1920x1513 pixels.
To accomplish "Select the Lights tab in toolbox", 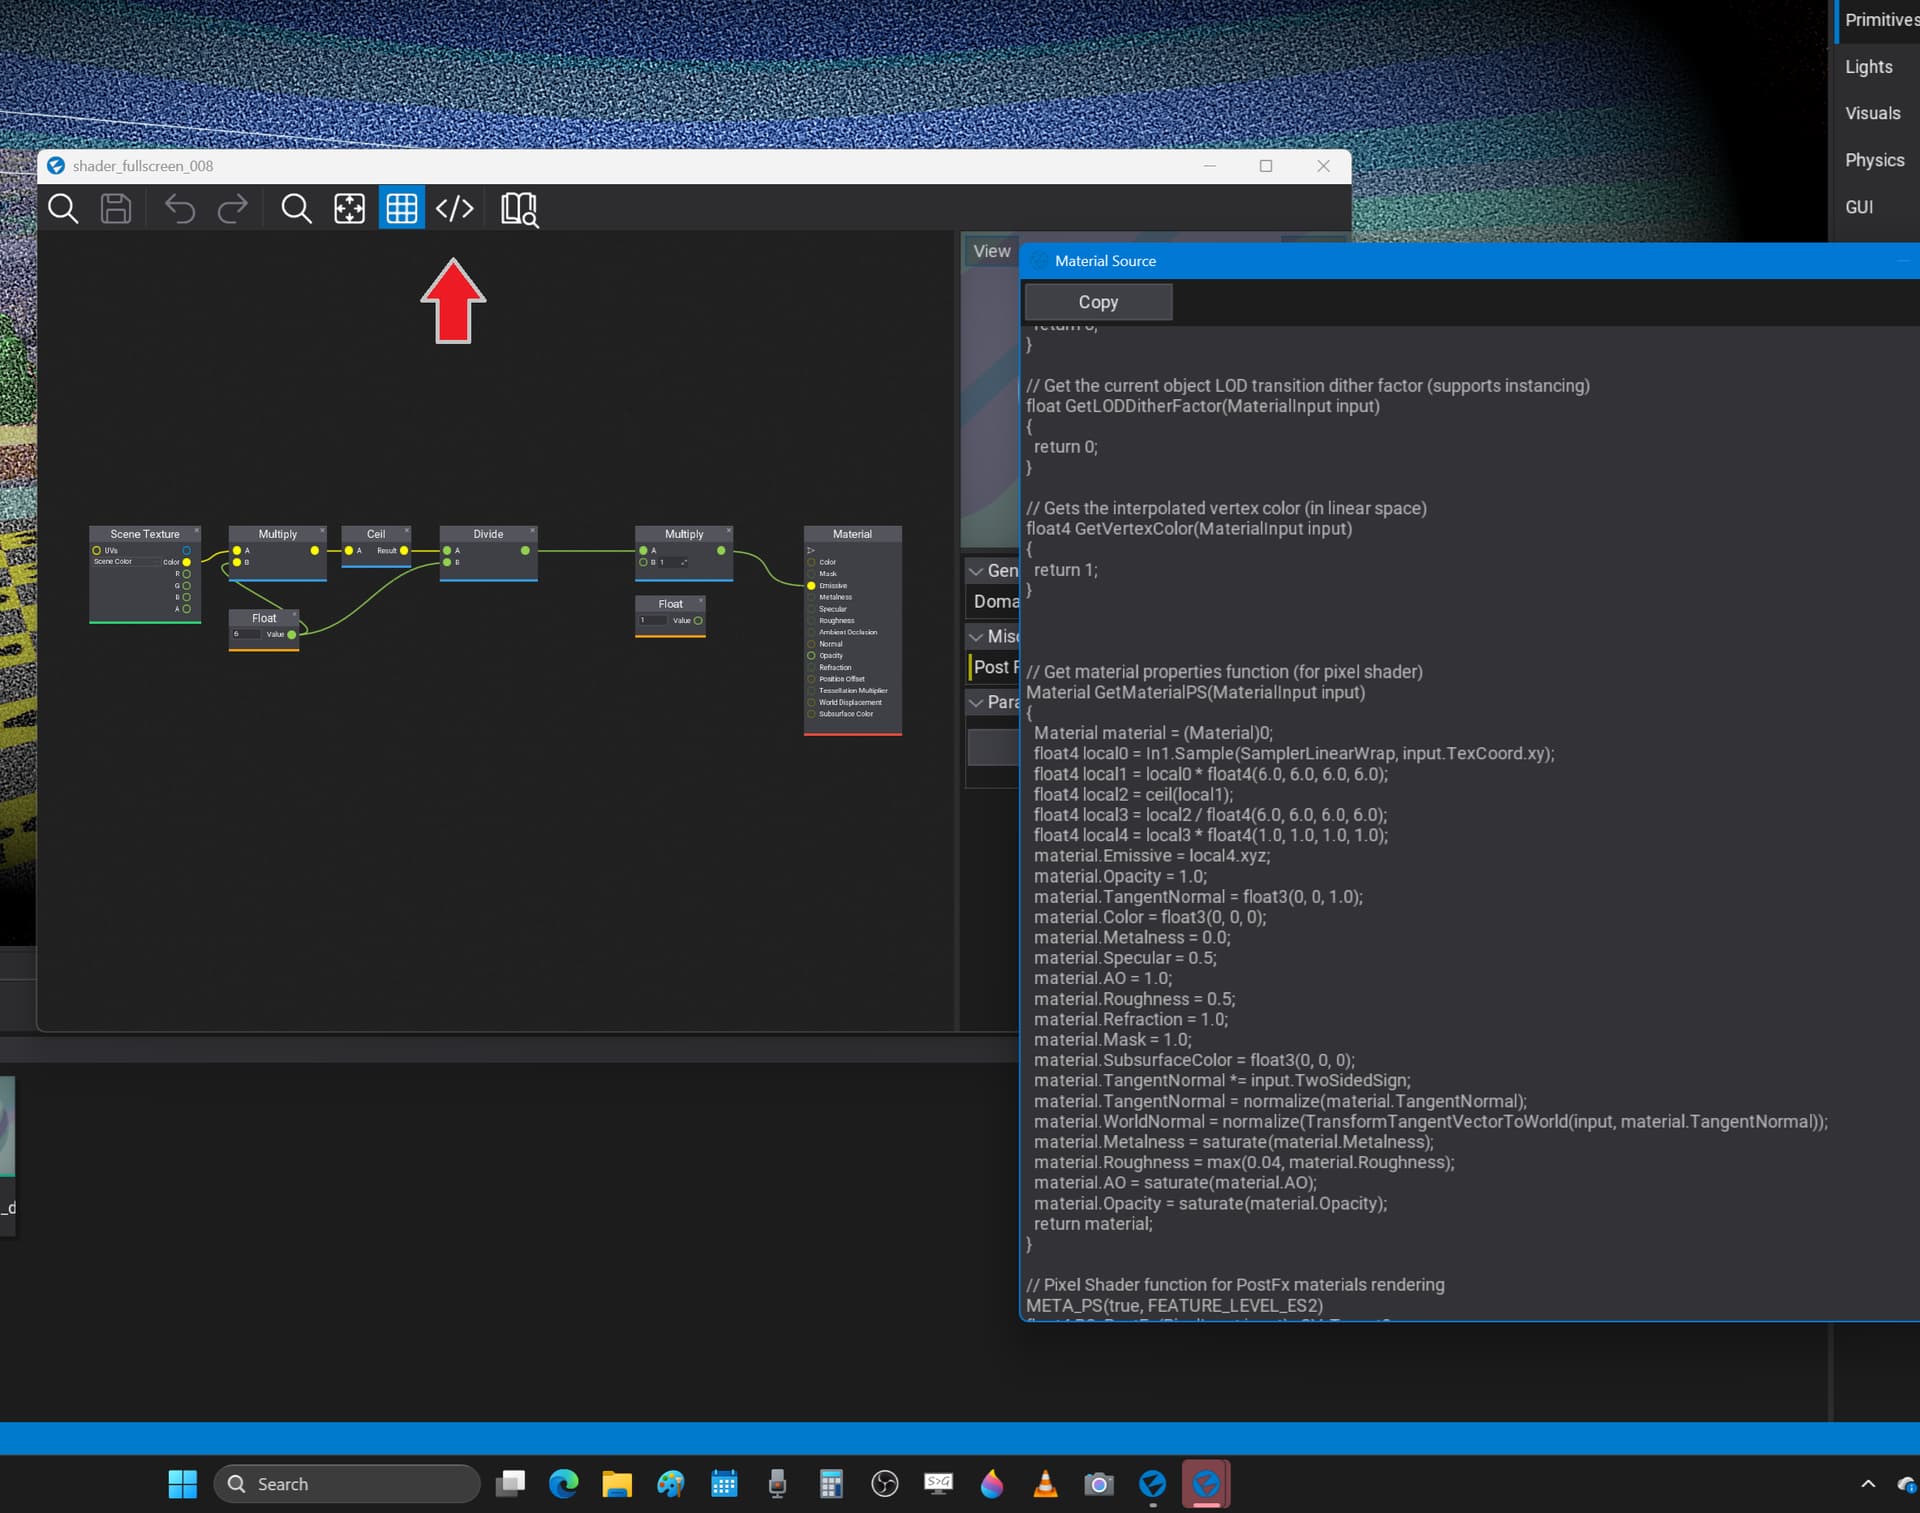I will (x=1868, y=67).
